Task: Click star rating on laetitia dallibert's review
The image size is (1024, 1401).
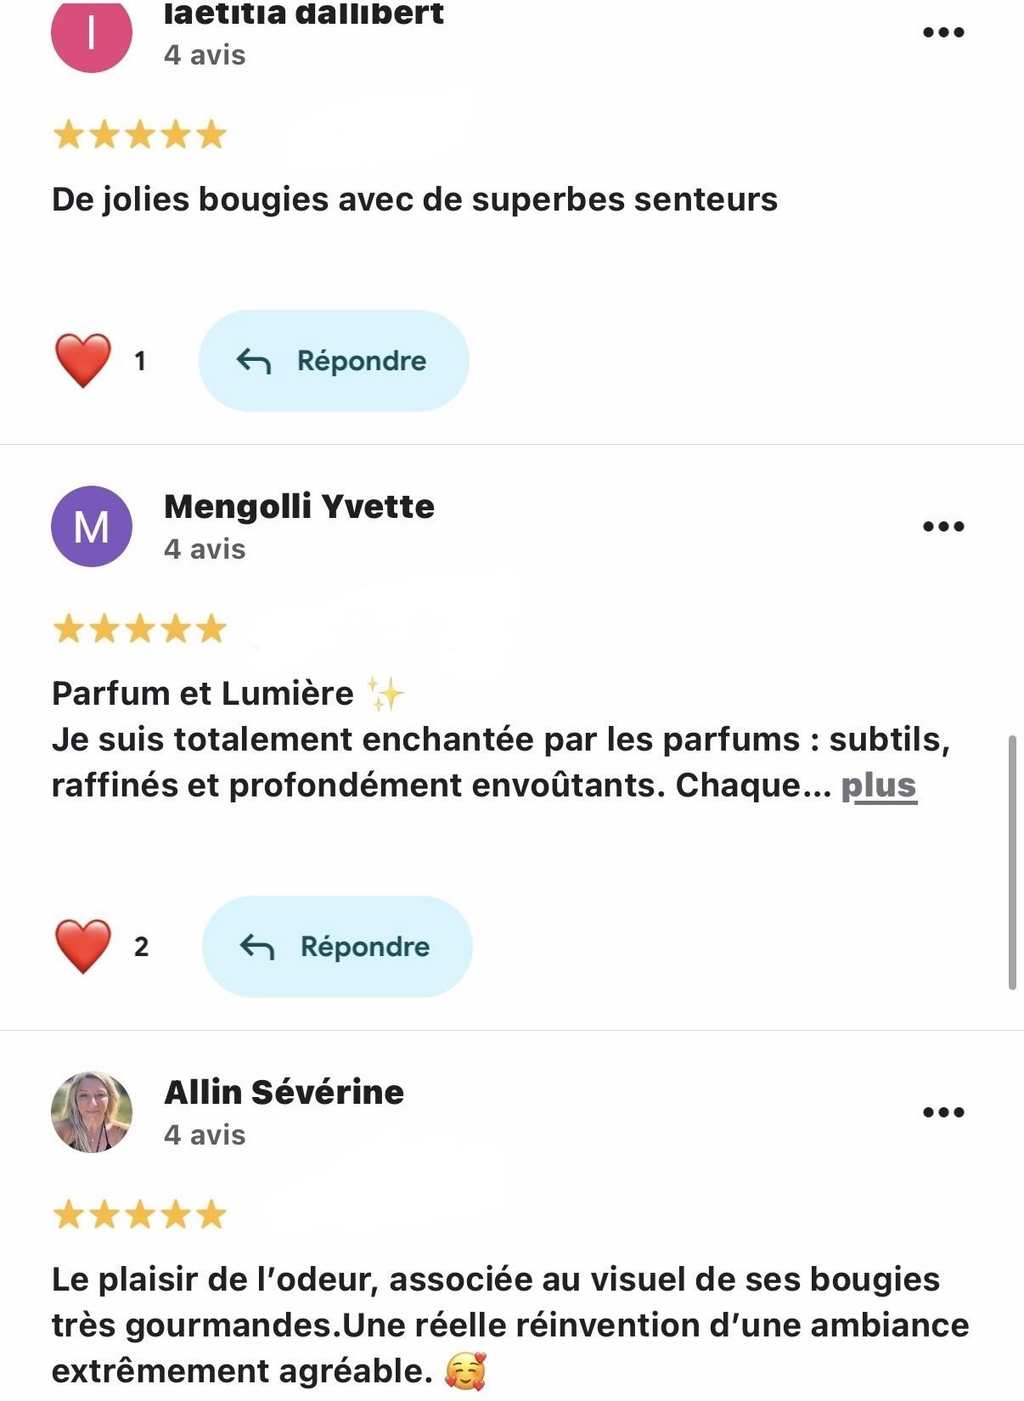Action: (x=140, y=134)
